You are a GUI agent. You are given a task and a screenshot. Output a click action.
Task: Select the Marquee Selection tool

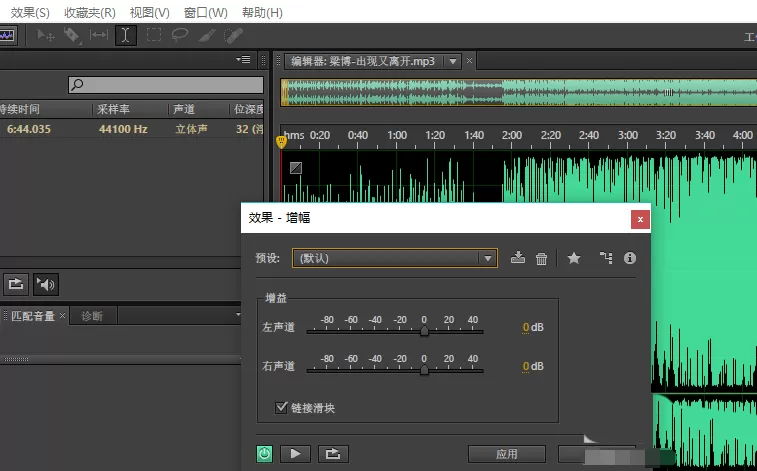(x=154, y=35)
